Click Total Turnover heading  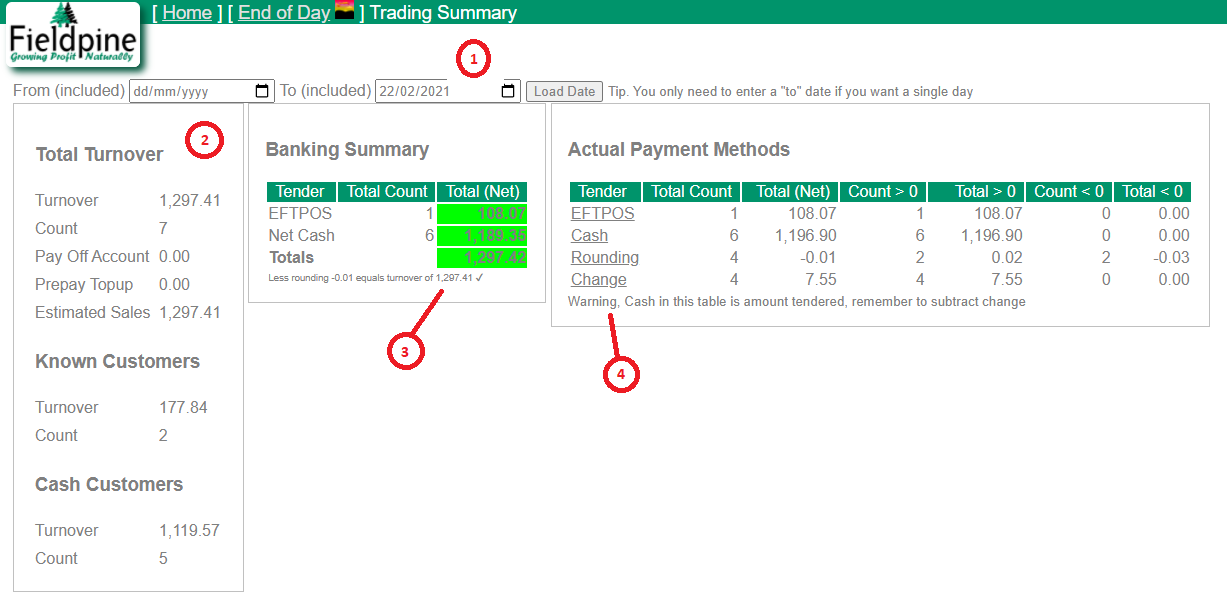[99, 154]
